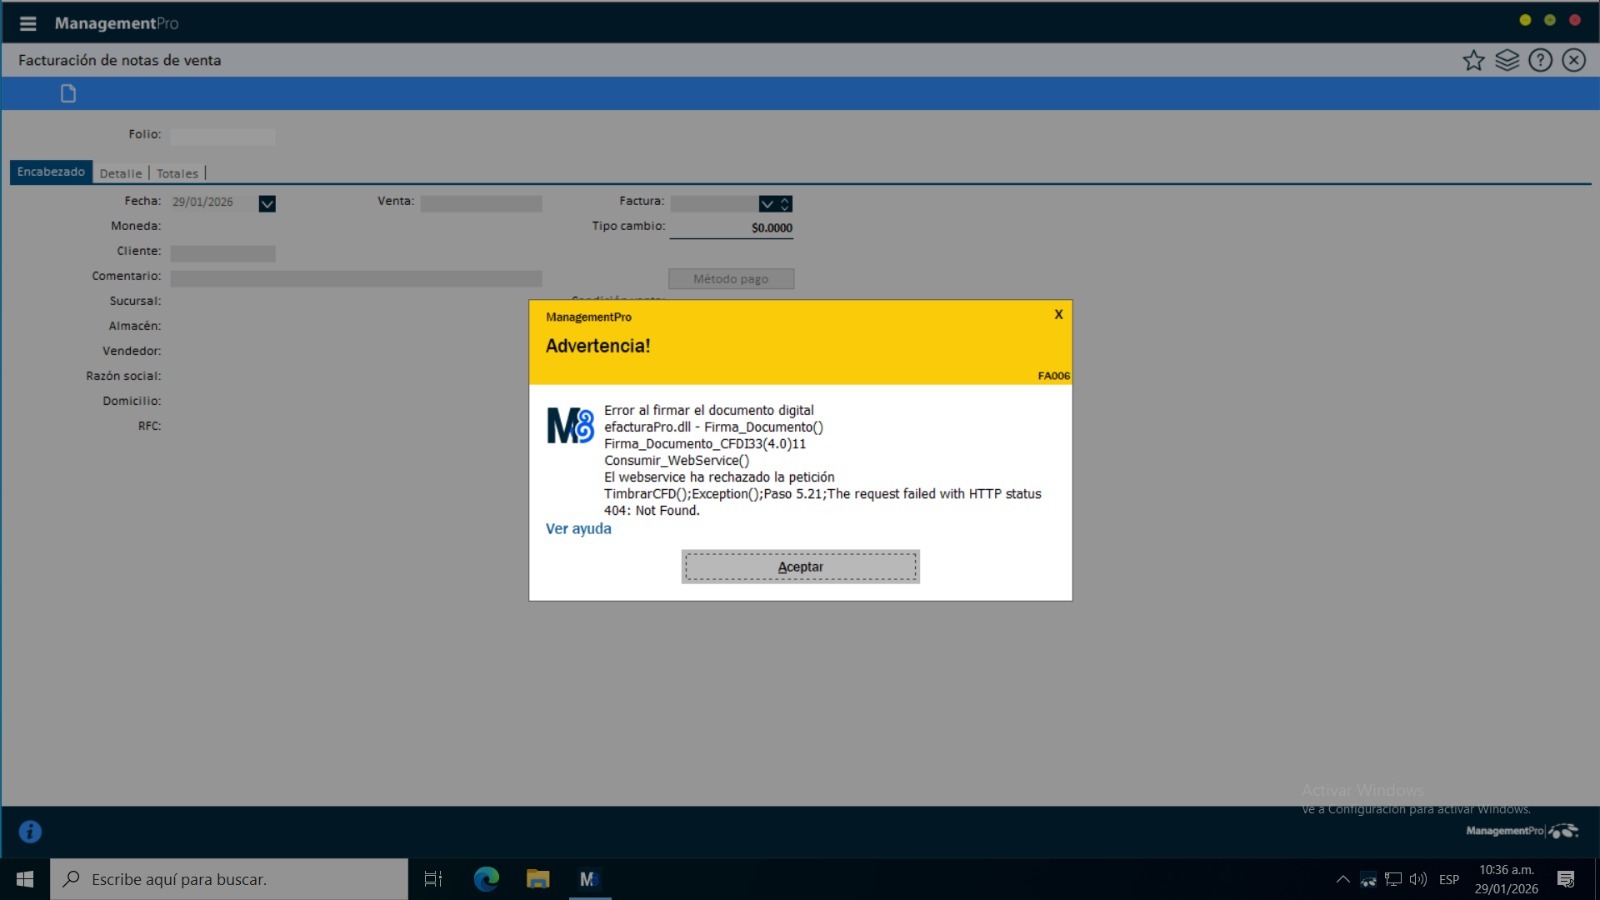
Task: Click the Folio input field
Action: [x=223, y=136]
